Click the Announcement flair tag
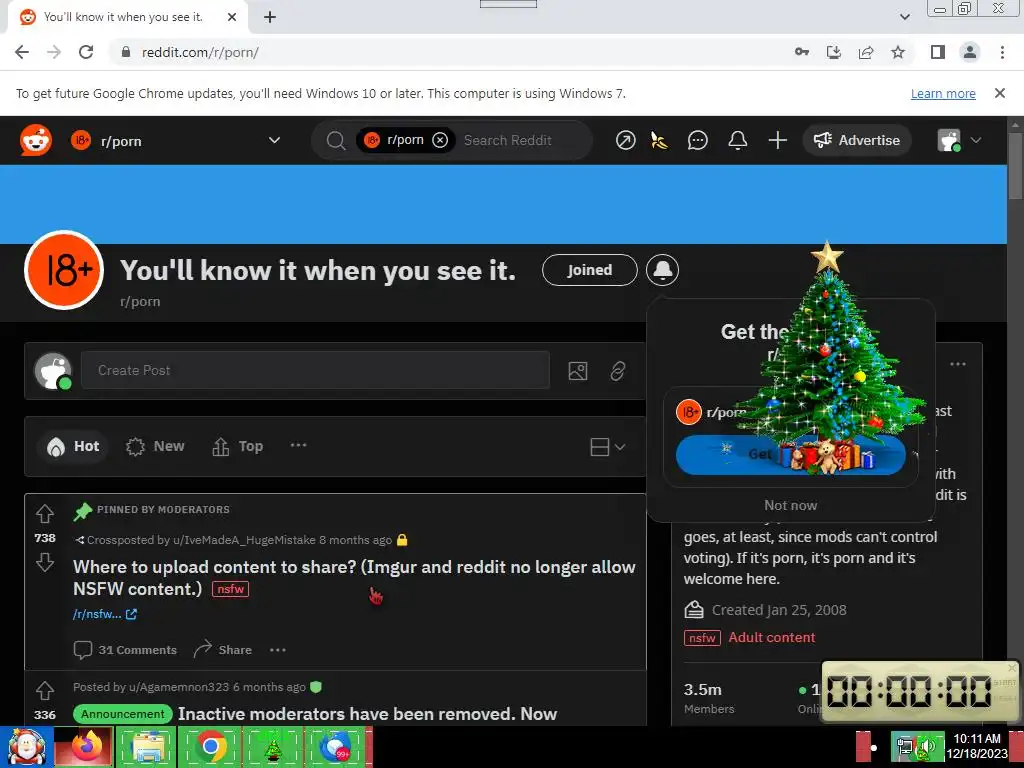This screenshot has height=768, width=1024. 123,714
